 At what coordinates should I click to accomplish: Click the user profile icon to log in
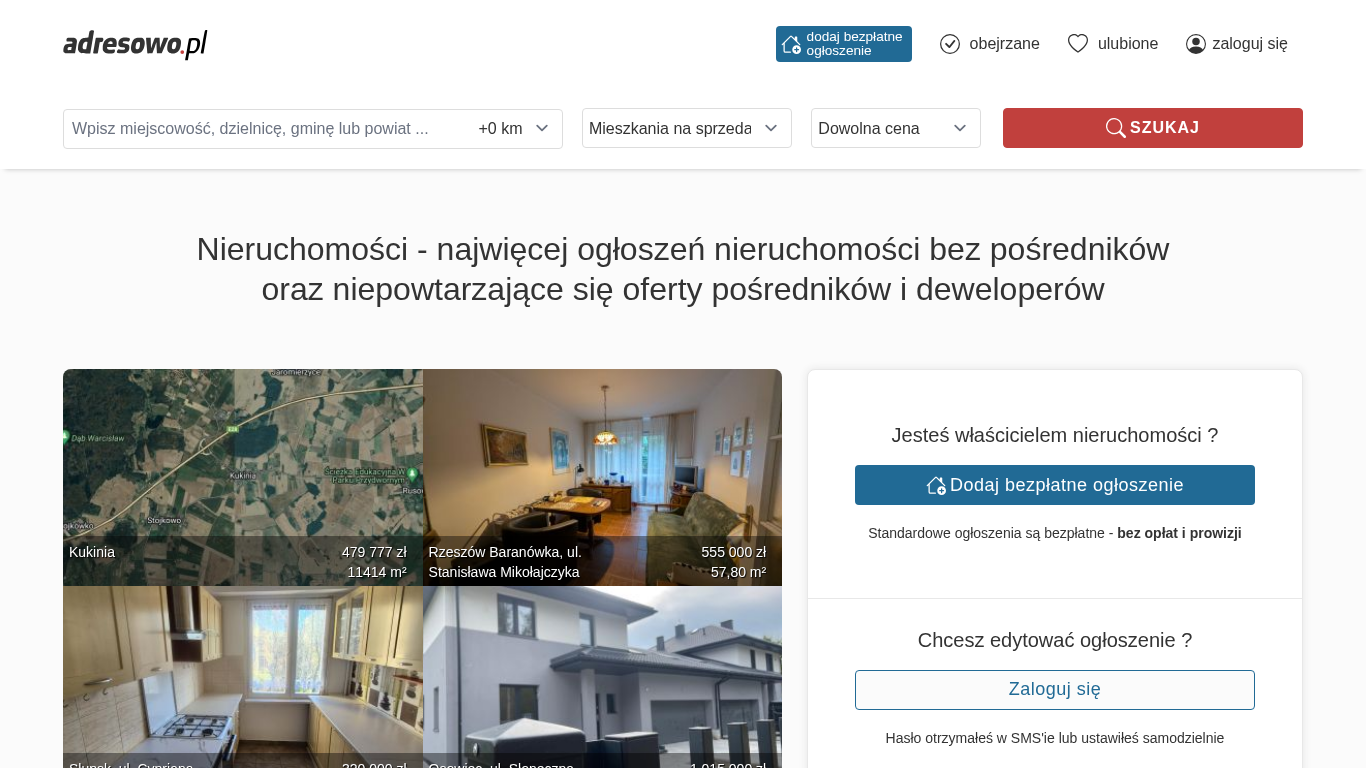click(x=1195, y=44)
